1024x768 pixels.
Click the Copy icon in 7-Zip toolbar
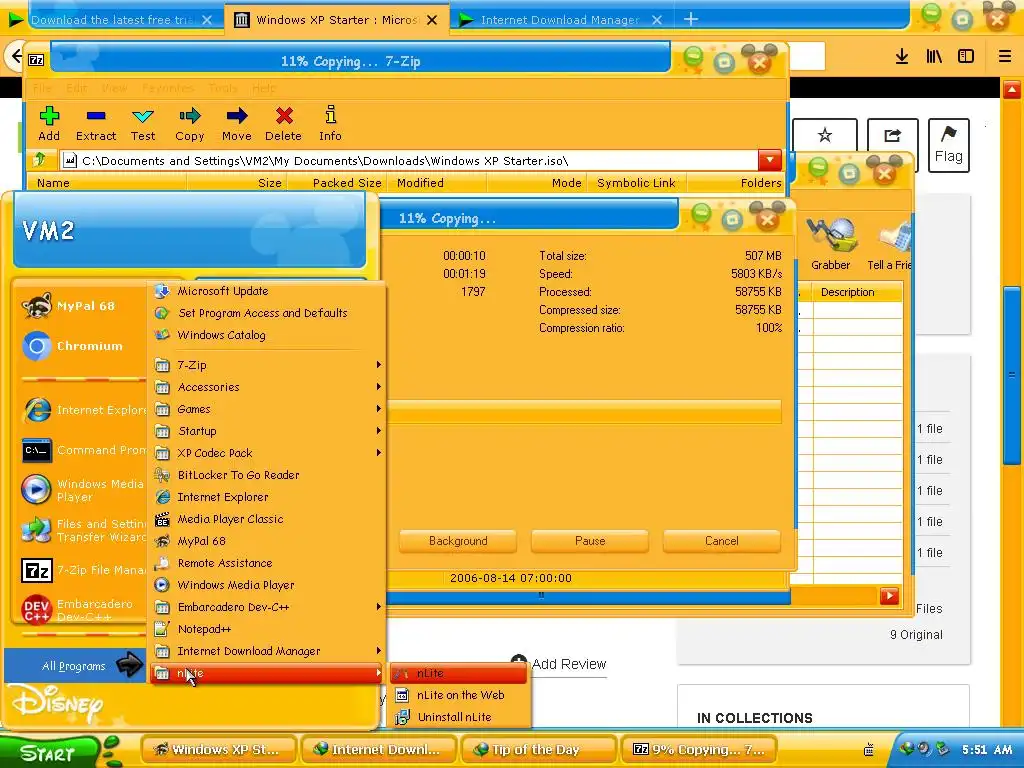[190, 123]
